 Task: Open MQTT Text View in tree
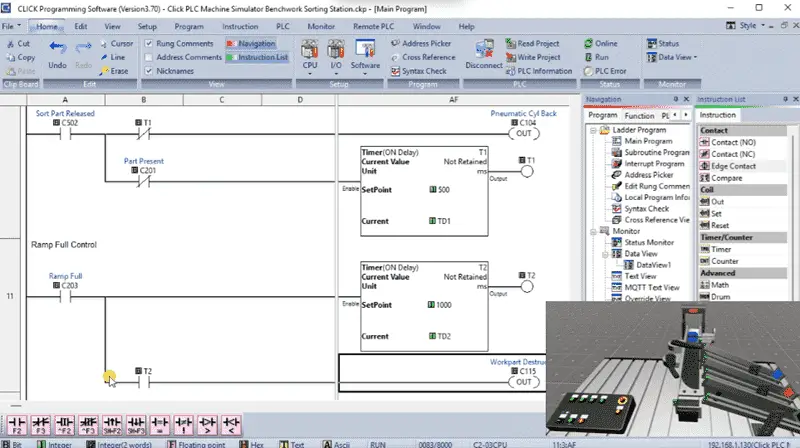pos(646,288)
